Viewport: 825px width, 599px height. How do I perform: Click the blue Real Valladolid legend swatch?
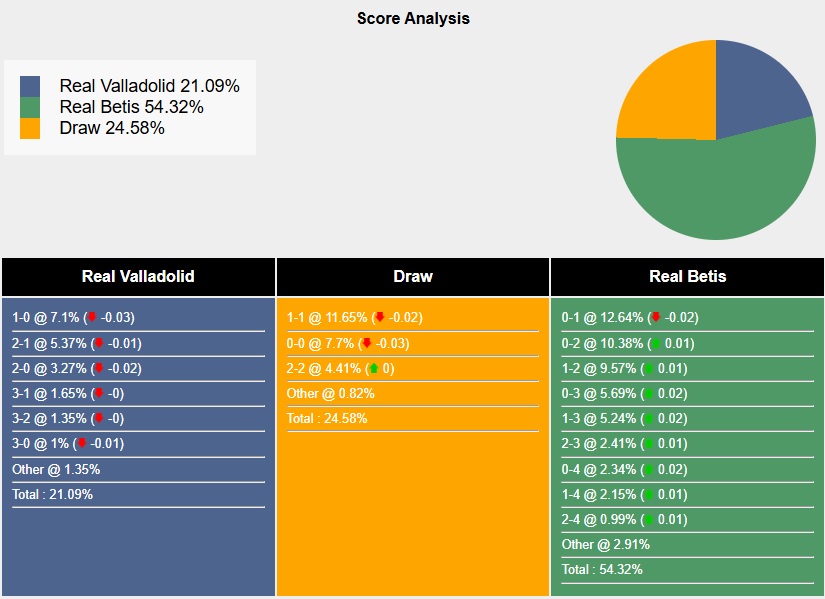pos(30,87)
